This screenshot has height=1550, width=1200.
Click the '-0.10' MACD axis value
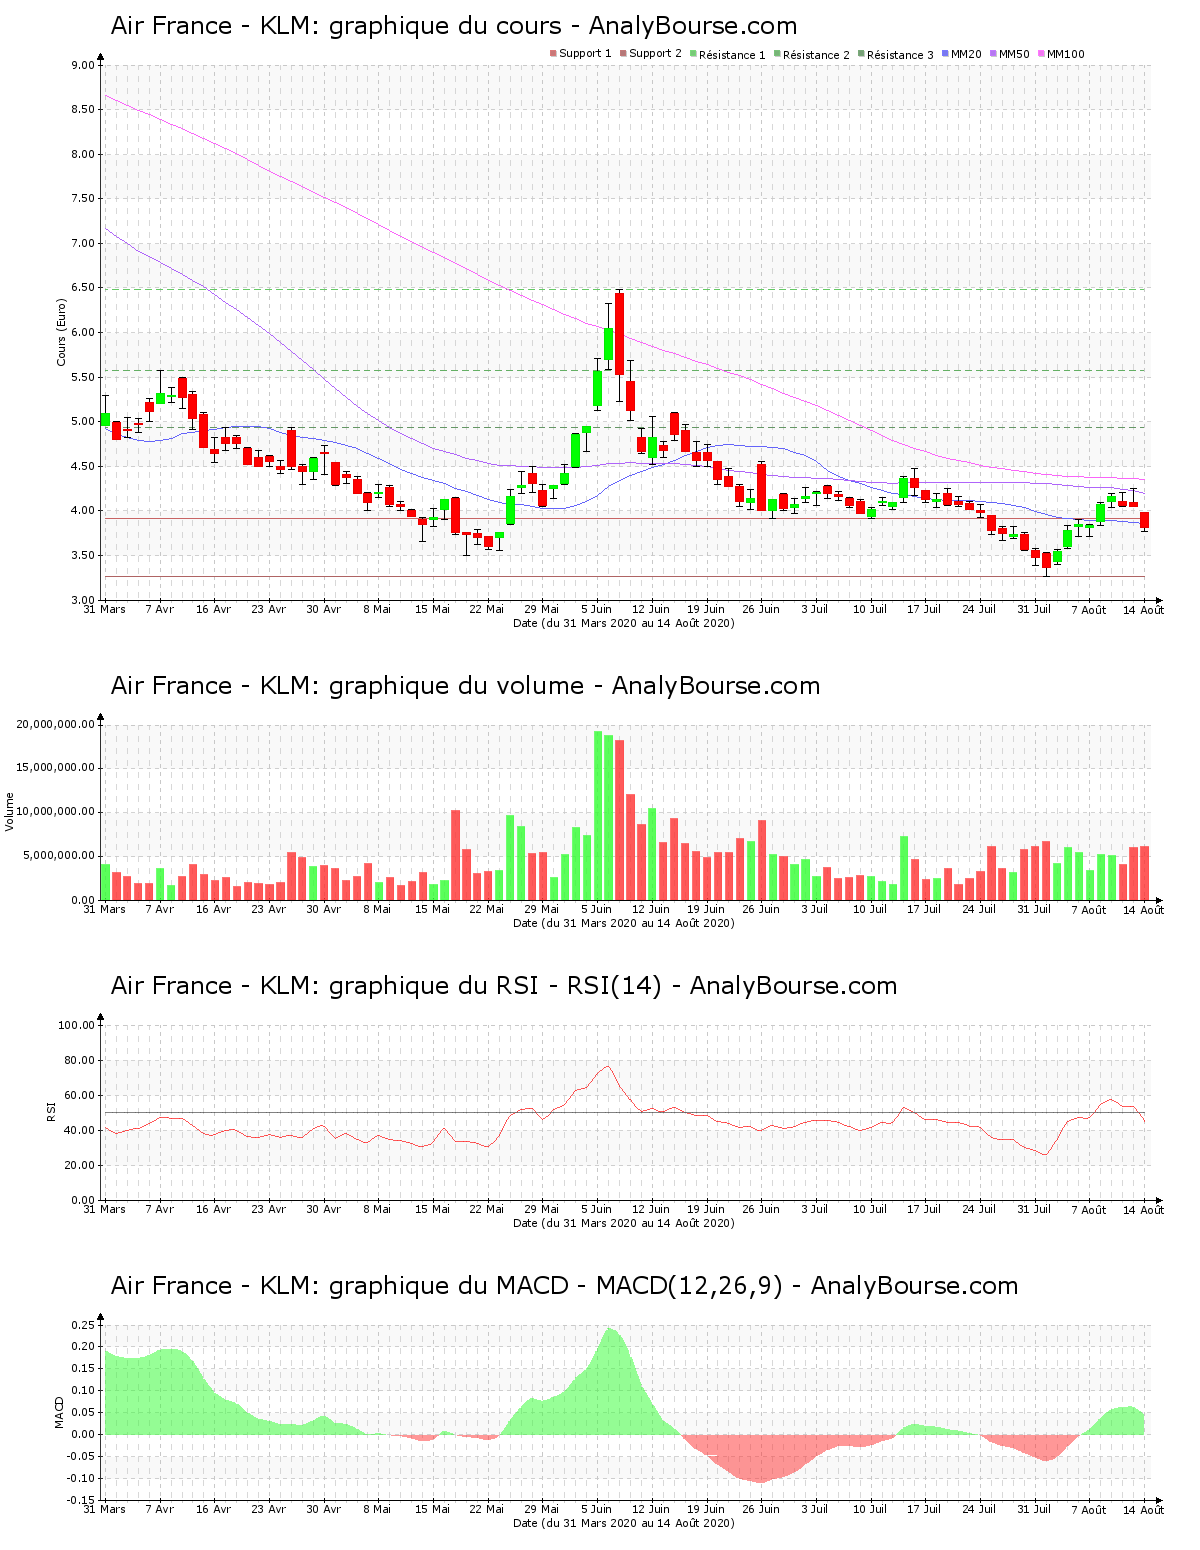coord(80,1479)
